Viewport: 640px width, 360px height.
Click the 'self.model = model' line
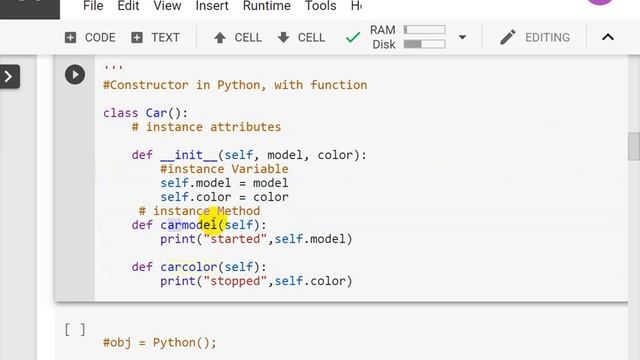(x=224, y=183)
